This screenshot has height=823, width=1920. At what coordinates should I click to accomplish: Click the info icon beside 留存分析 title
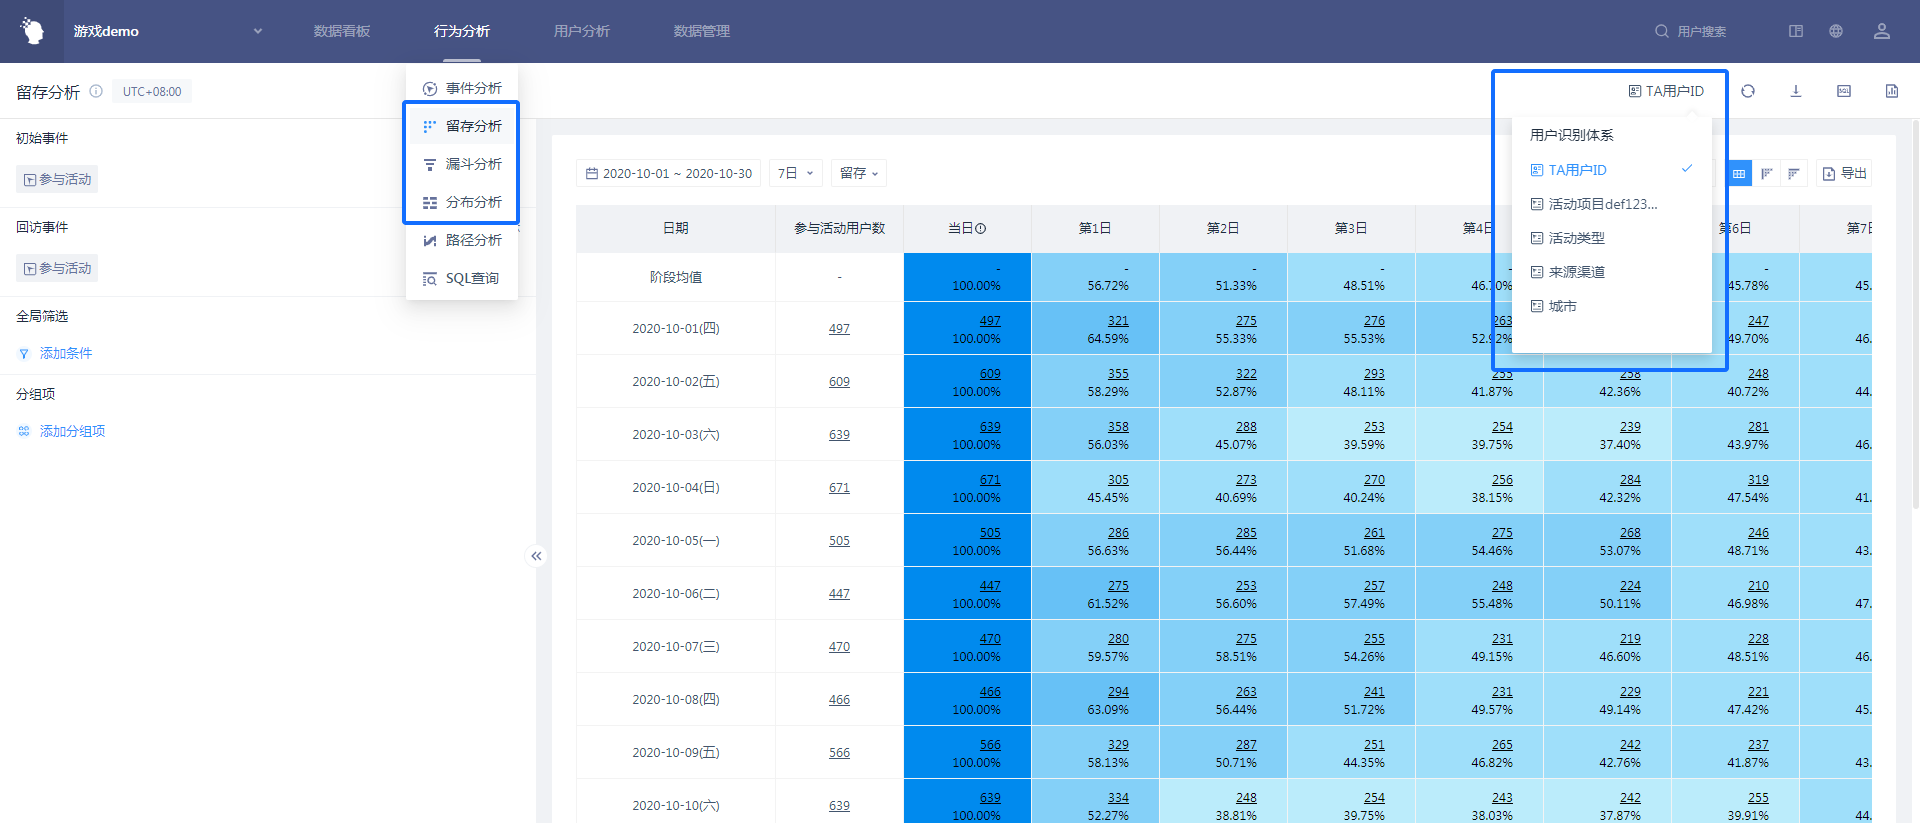(x=96, y=91)
